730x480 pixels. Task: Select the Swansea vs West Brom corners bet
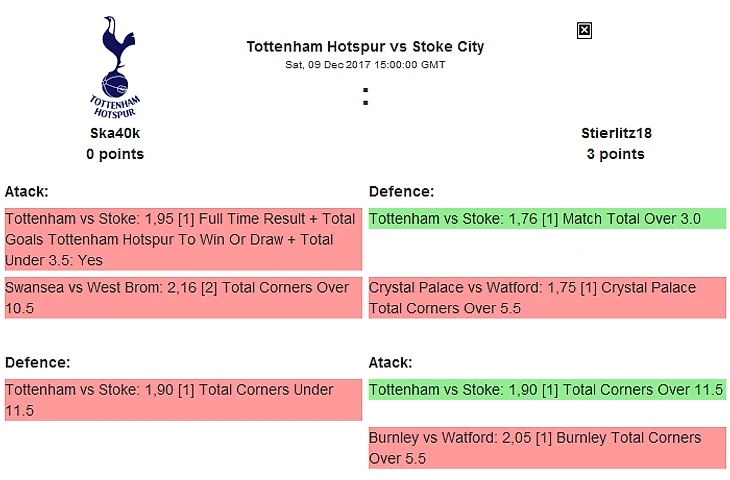coord(182,297)
